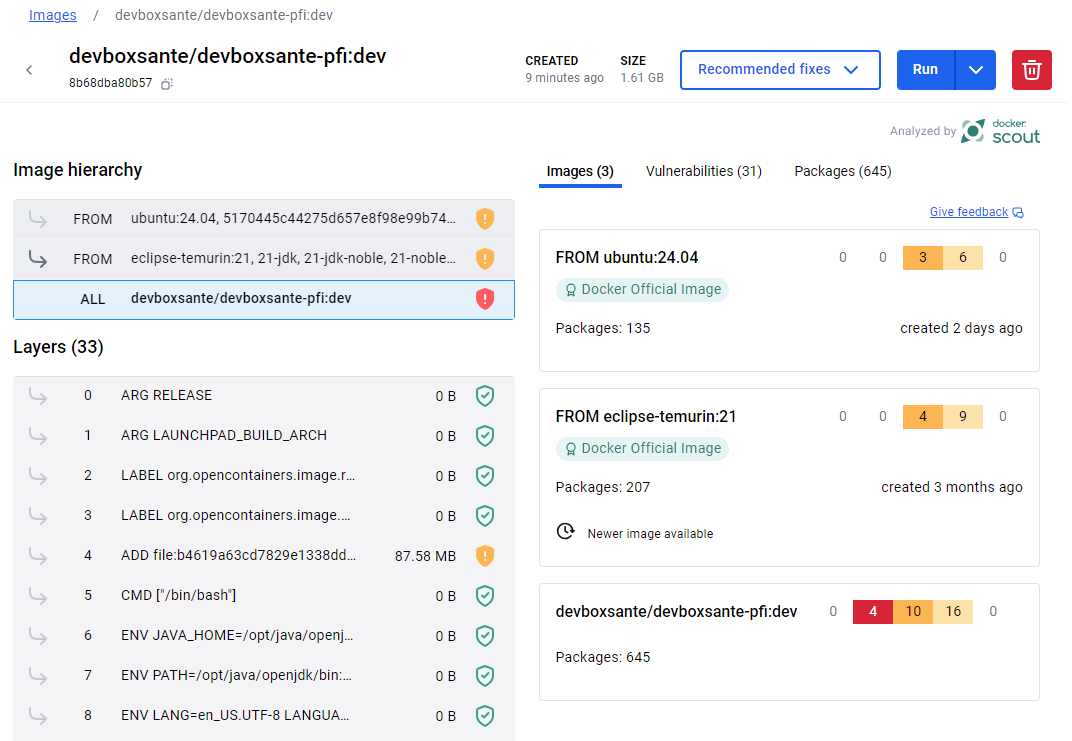
Task: Click red critical shield on ALL row
Action: (485, 299)
